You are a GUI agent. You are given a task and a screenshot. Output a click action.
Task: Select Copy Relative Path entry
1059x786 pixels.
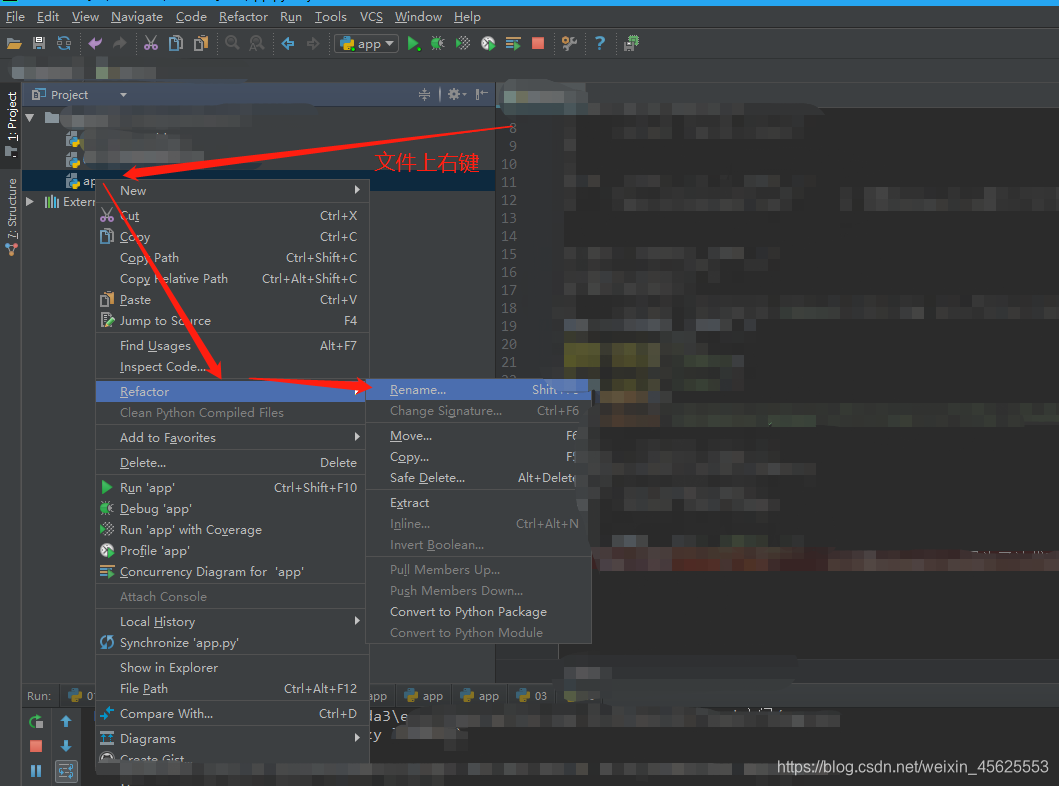(x=232, y=278)
